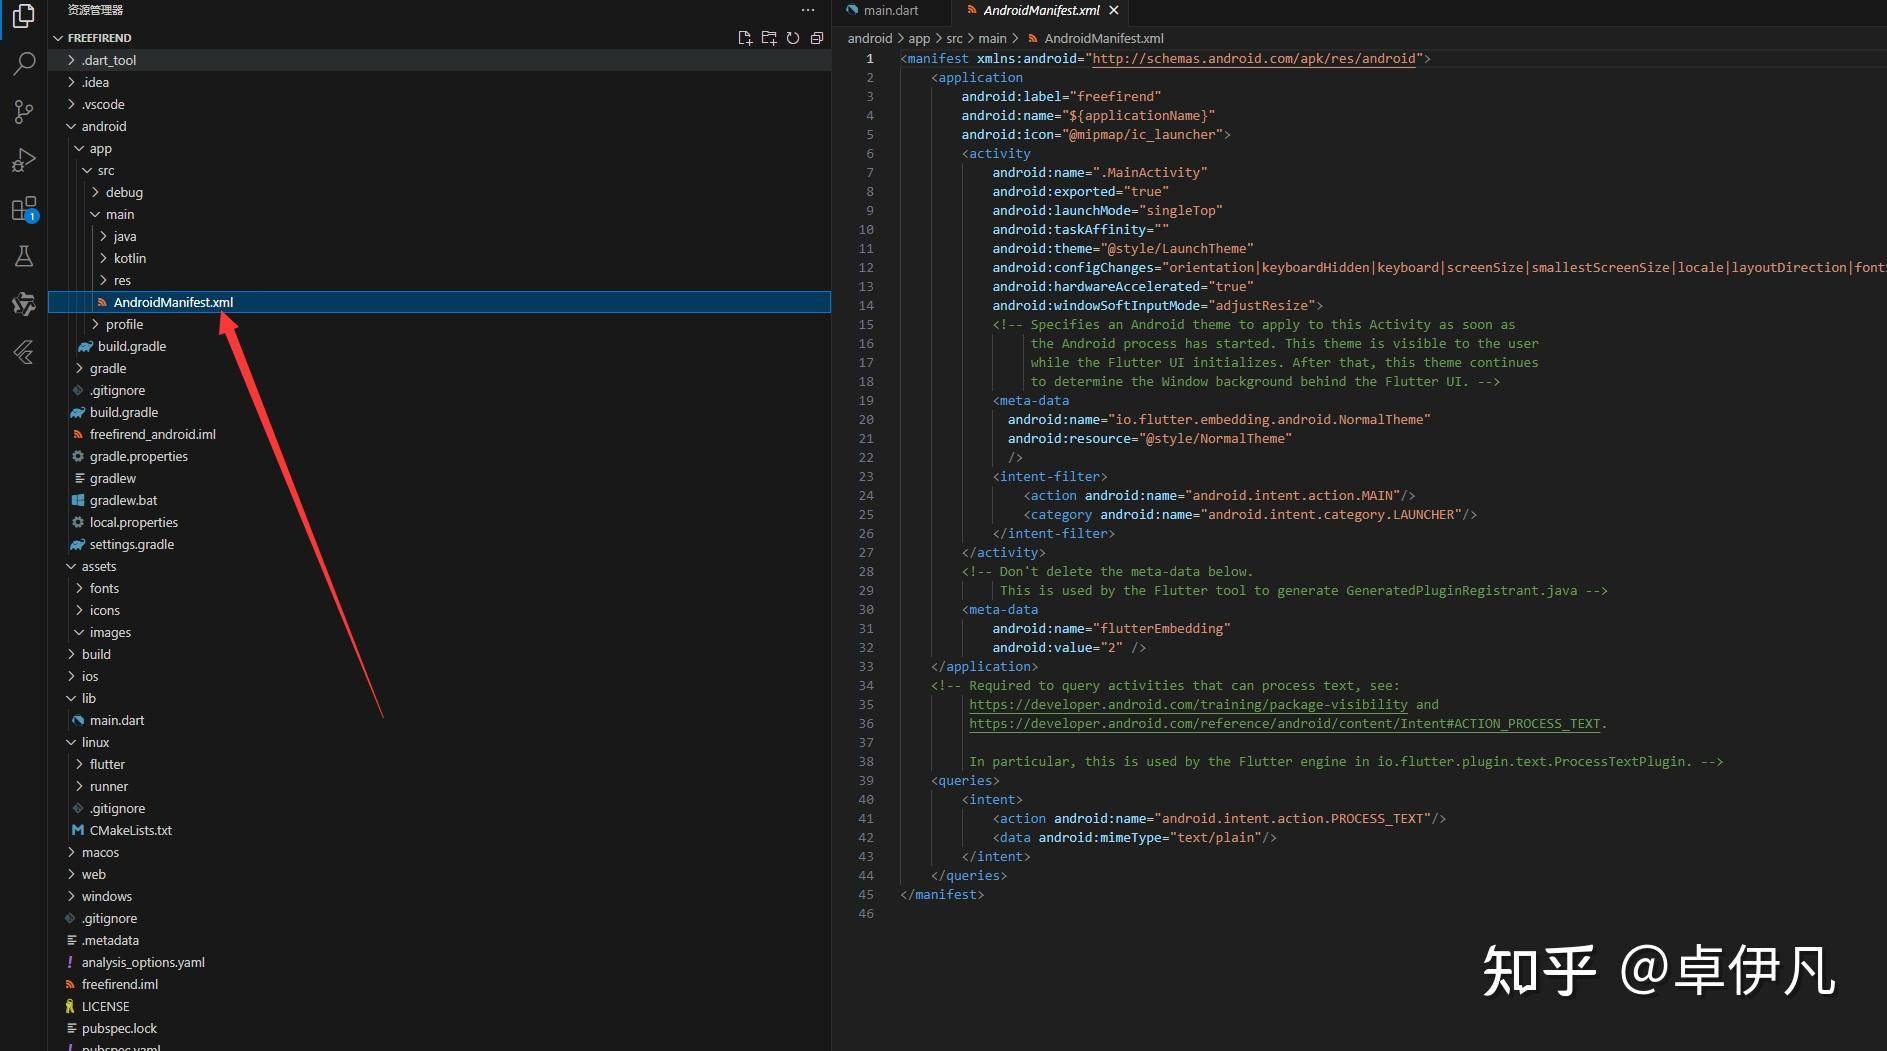Click line number 23 in gutter
This screenshot has width=1887, height=1051.
coord(866,476)
